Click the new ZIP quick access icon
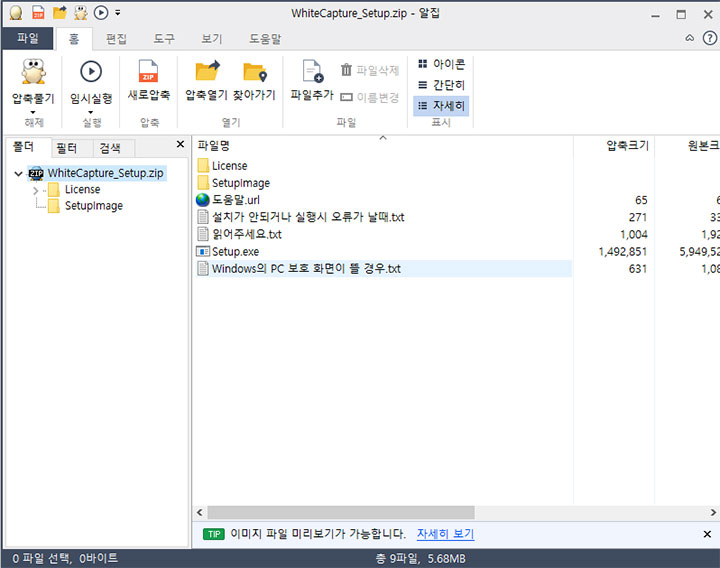 pyautogui.click(x=38, y=13)
